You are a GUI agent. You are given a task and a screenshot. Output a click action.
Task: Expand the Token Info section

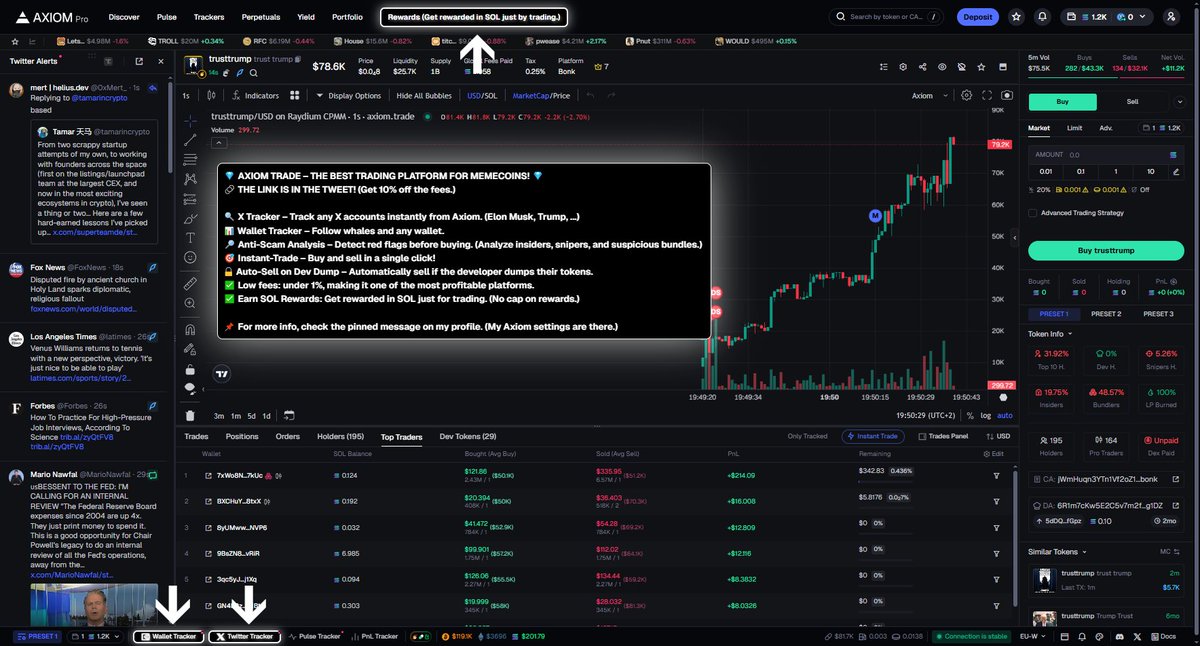(1051, 333)
